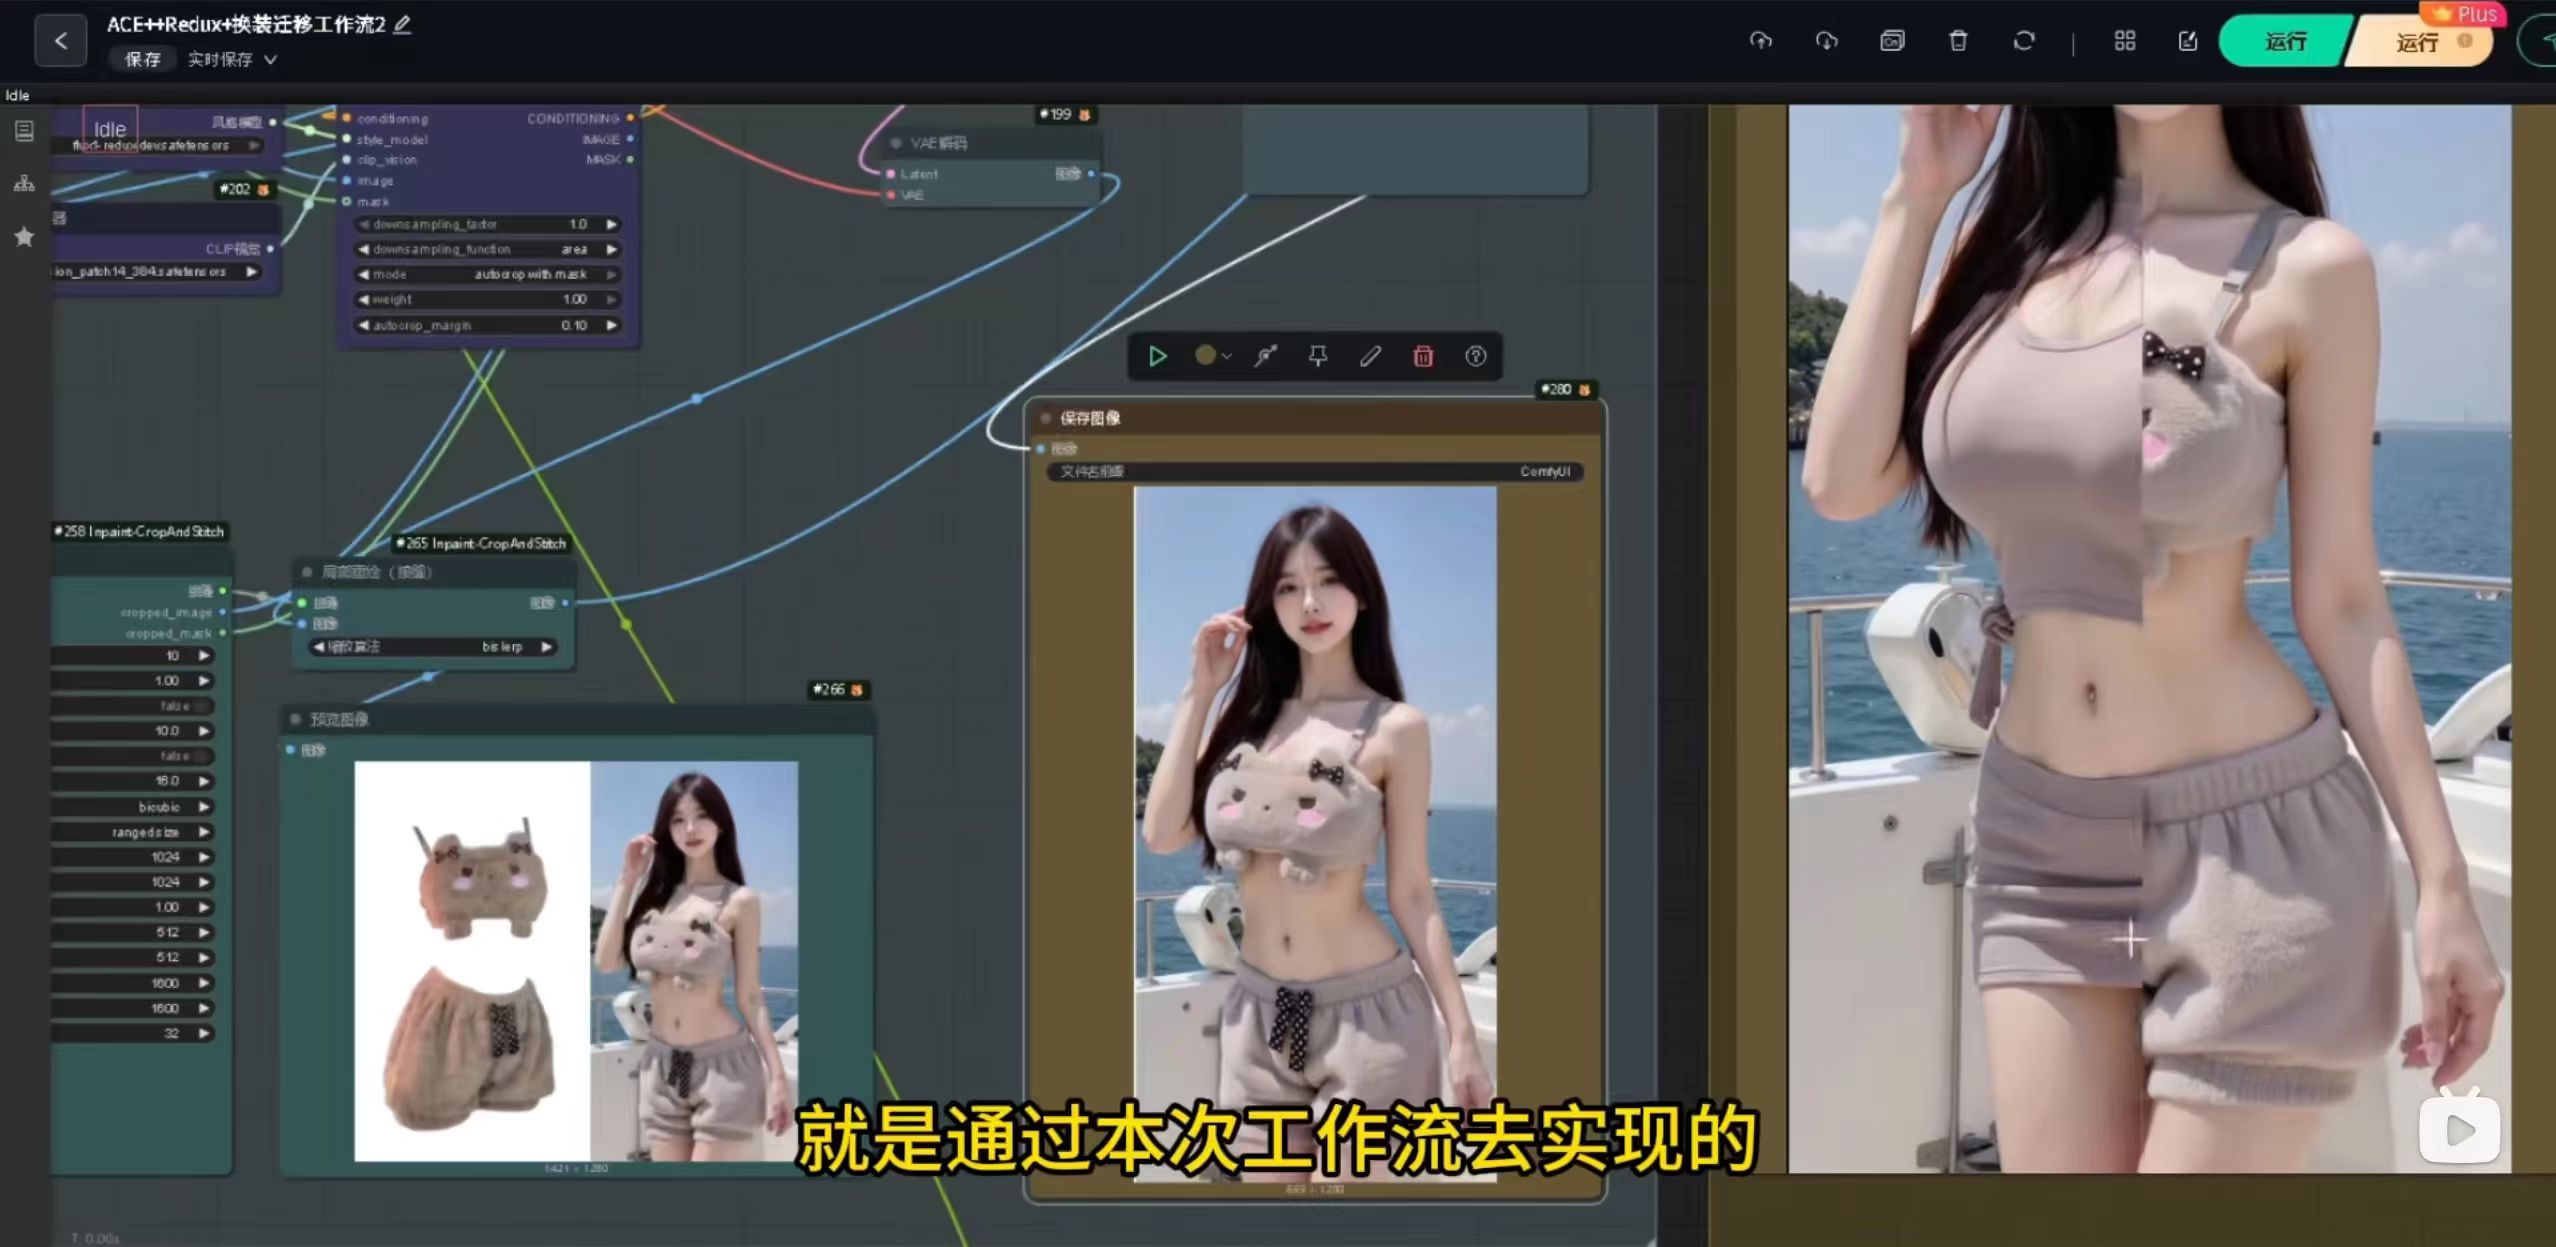This screenshot has height=1247, width=2556.
Task: Open the node color swatch in the floating toolbar
Action: coord(1207,356)
